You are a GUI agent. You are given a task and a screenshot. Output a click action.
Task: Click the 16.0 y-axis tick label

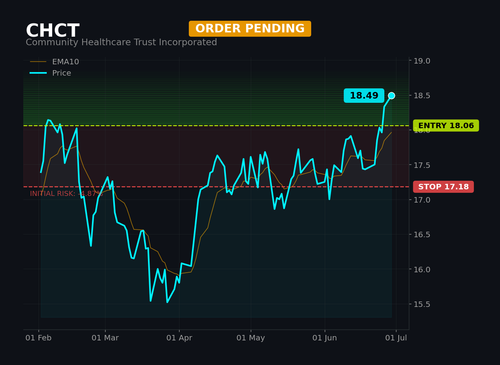click(x=422, y=269)
